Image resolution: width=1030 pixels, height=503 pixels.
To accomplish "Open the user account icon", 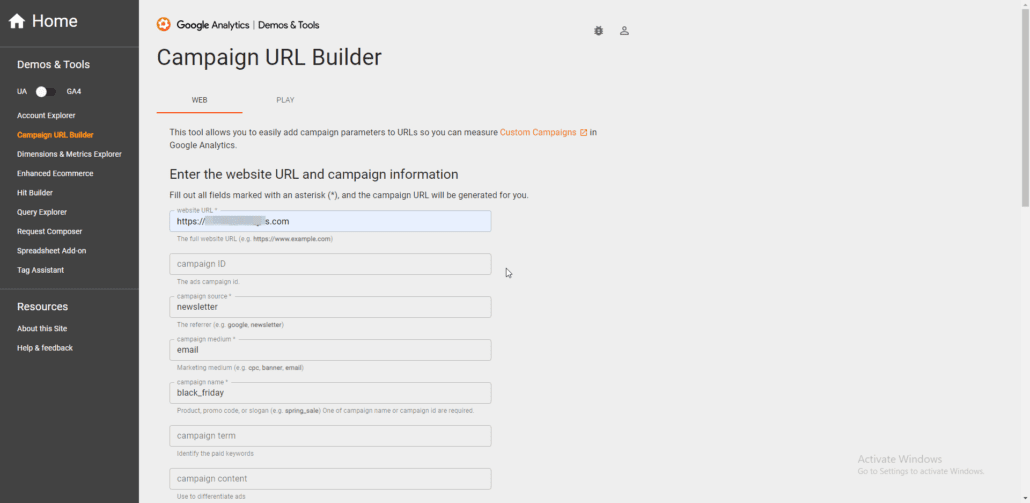I will click(625, 31).
